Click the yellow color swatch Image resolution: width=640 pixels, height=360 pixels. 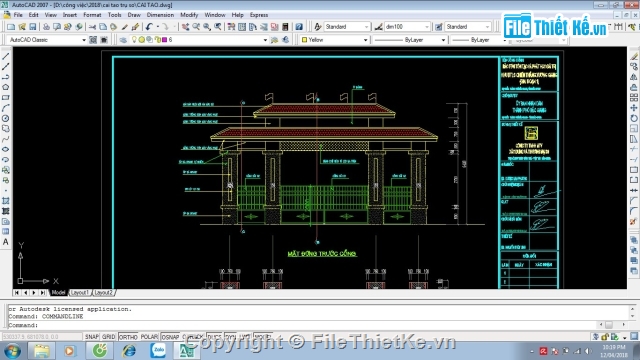coord(304,40)
